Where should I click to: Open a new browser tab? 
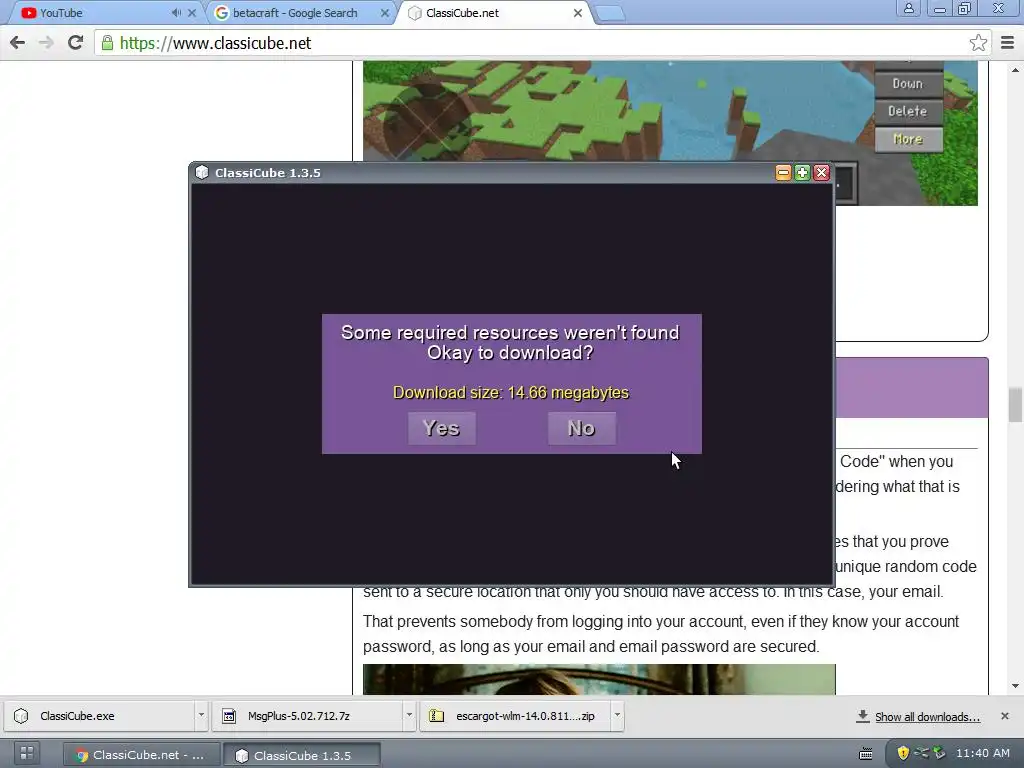pyautogui.click(x=611, y=13)
